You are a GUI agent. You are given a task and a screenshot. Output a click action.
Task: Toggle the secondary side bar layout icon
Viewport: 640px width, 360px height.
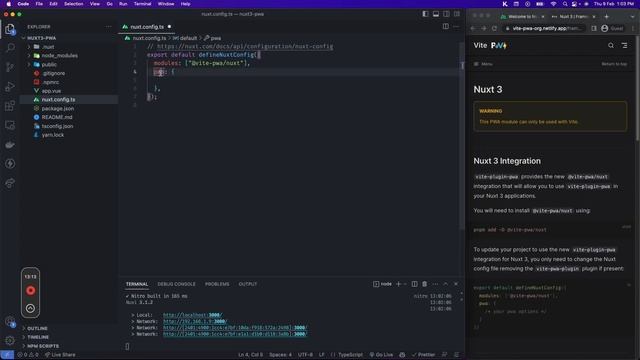click(x=447, y=14)
